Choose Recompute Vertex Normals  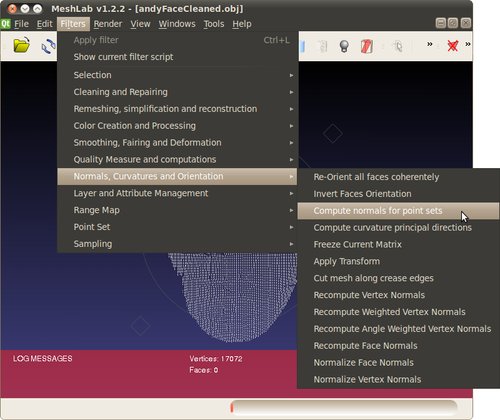pos(398,295)
